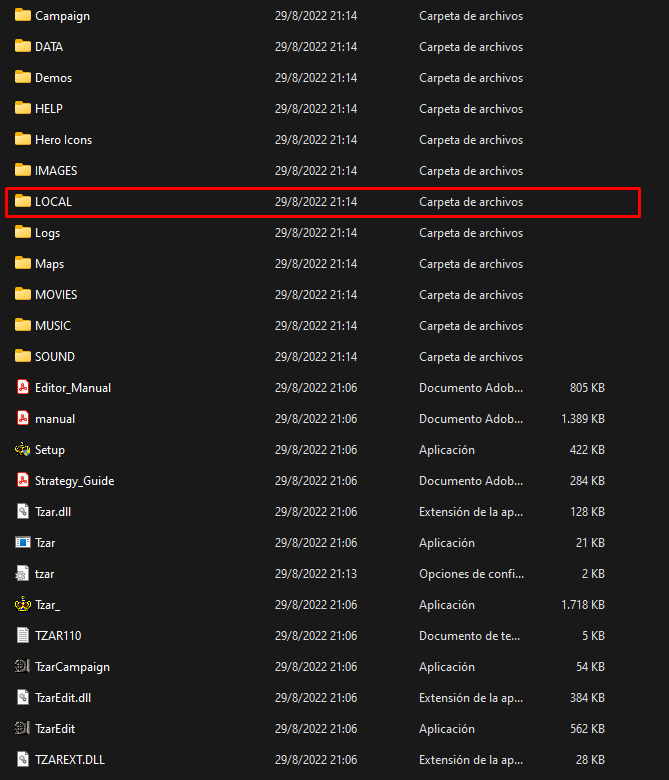Click the 54 KB size value
The width and height of the screenshot is (669, 780).
(x=590, y=667)
